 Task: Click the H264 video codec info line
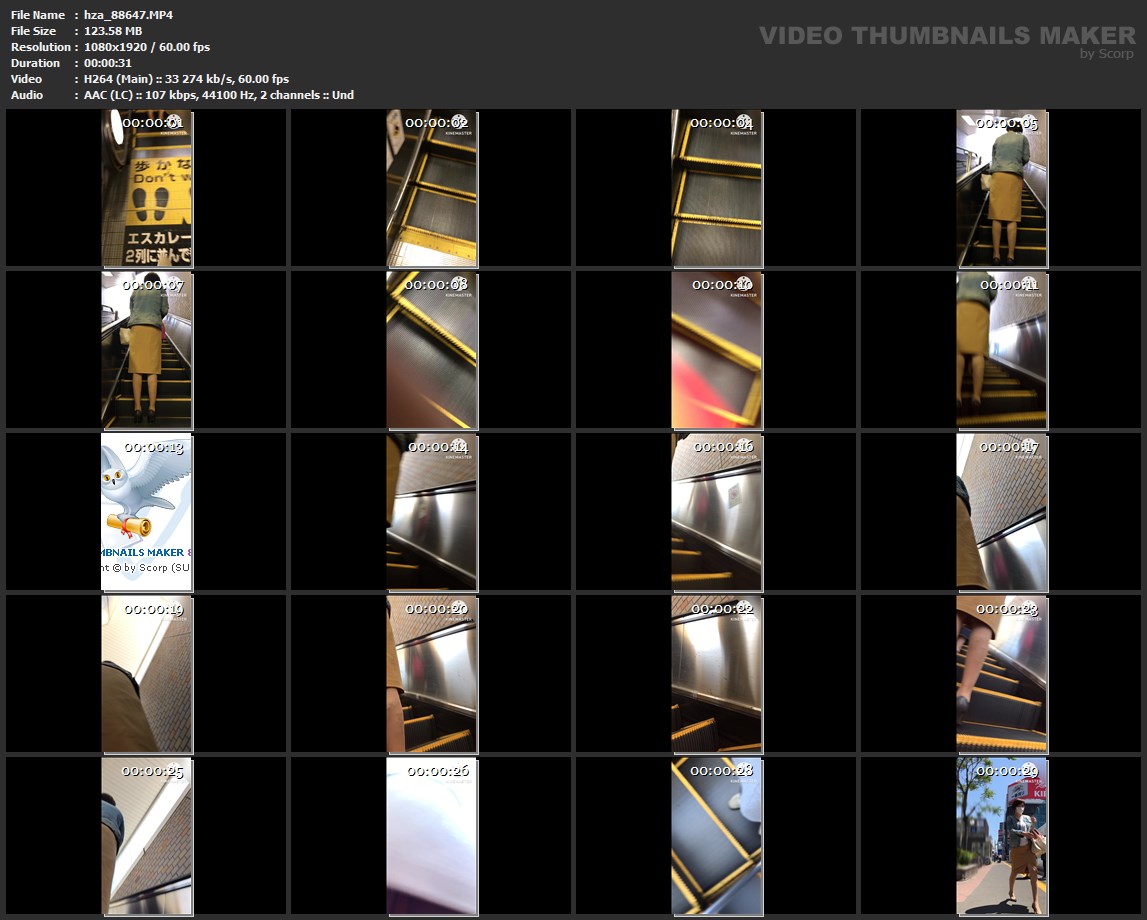186,79
